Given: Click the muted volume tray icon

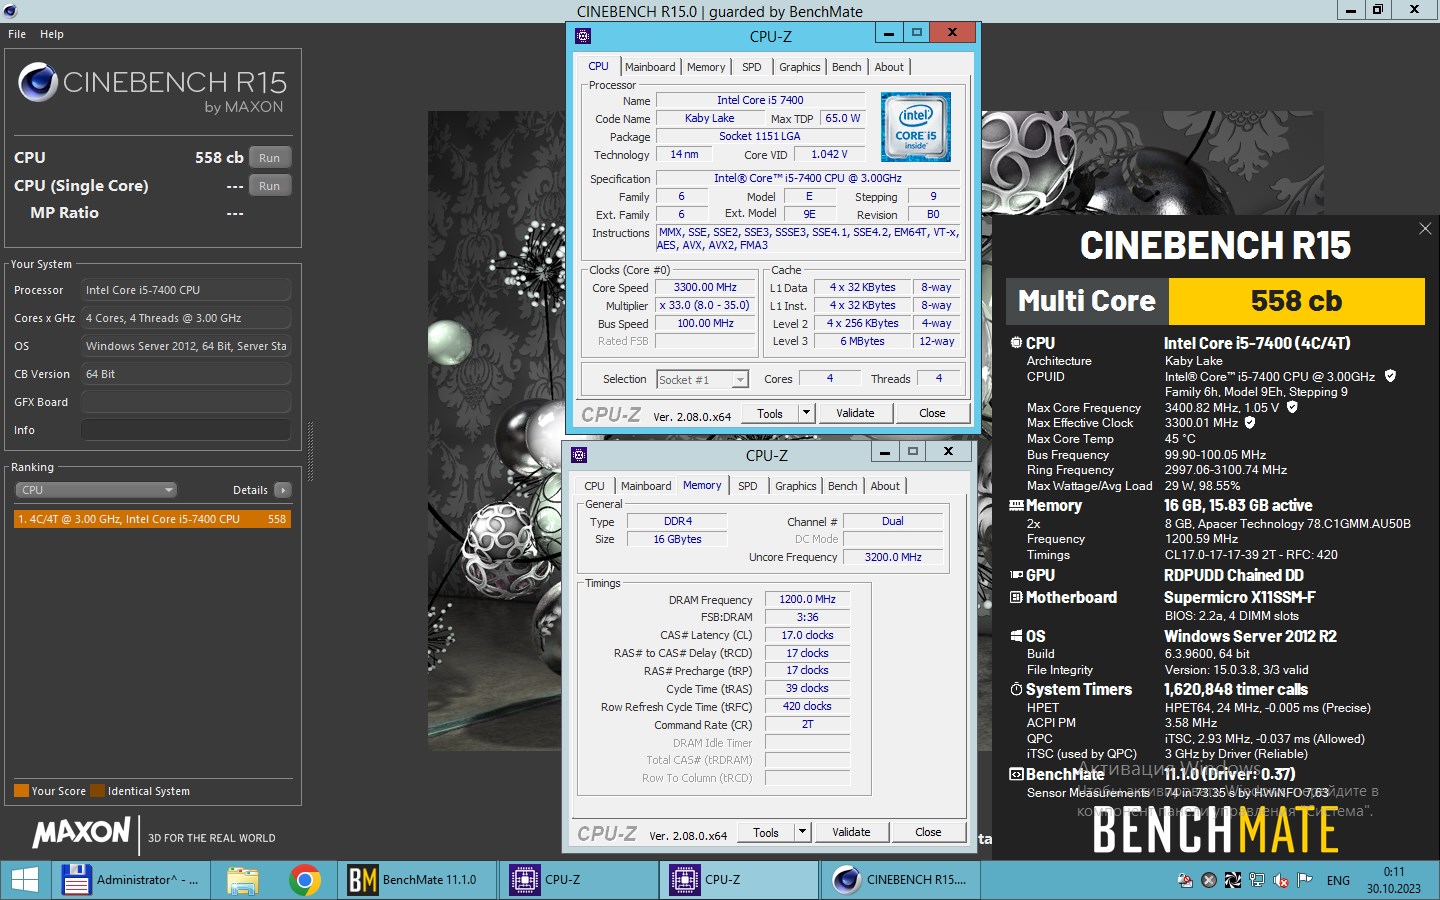Looking at the screenshot, I should [1281, 881].
